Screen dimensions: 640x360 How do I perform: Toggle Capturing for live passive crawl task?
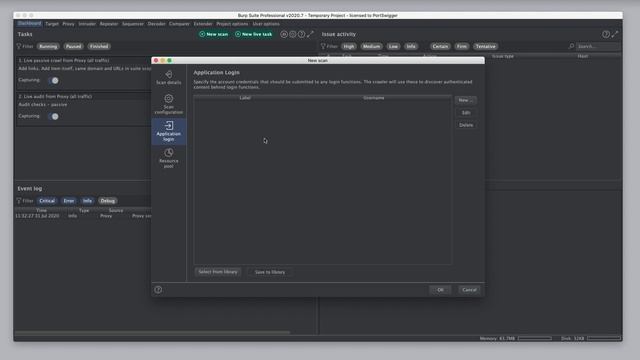(53, 80)
